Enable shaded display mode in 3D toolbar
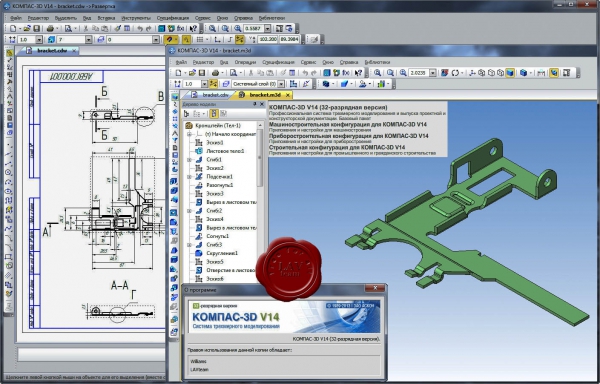This screenshot has width=600, height=384. click(x=510, y=73)
